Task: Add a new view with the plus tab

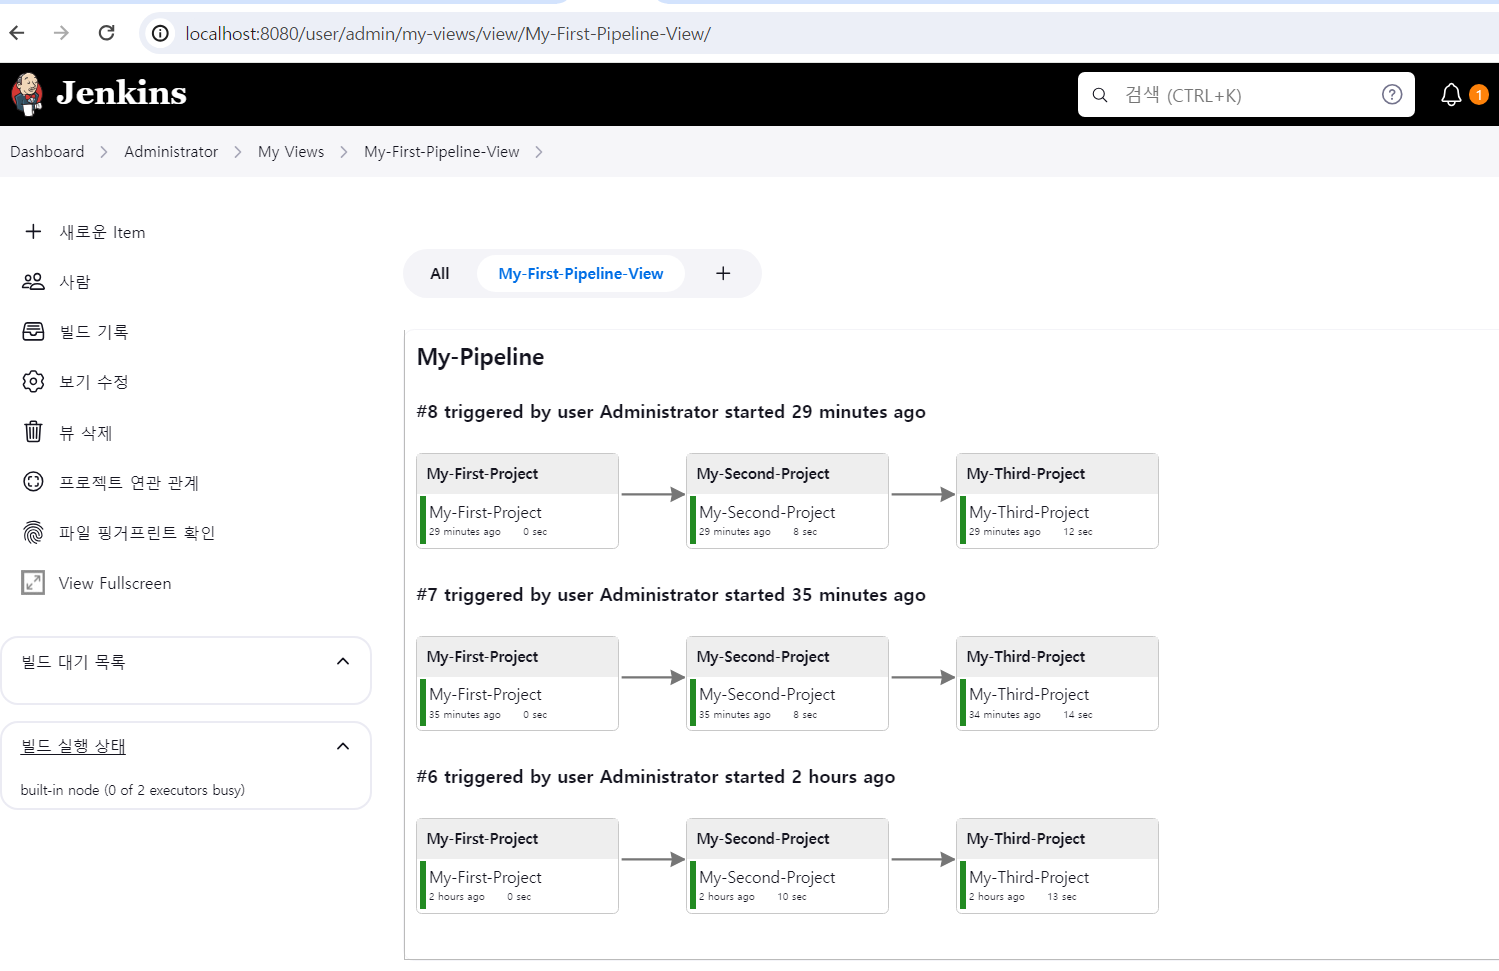Action: [x=722, y=272]
